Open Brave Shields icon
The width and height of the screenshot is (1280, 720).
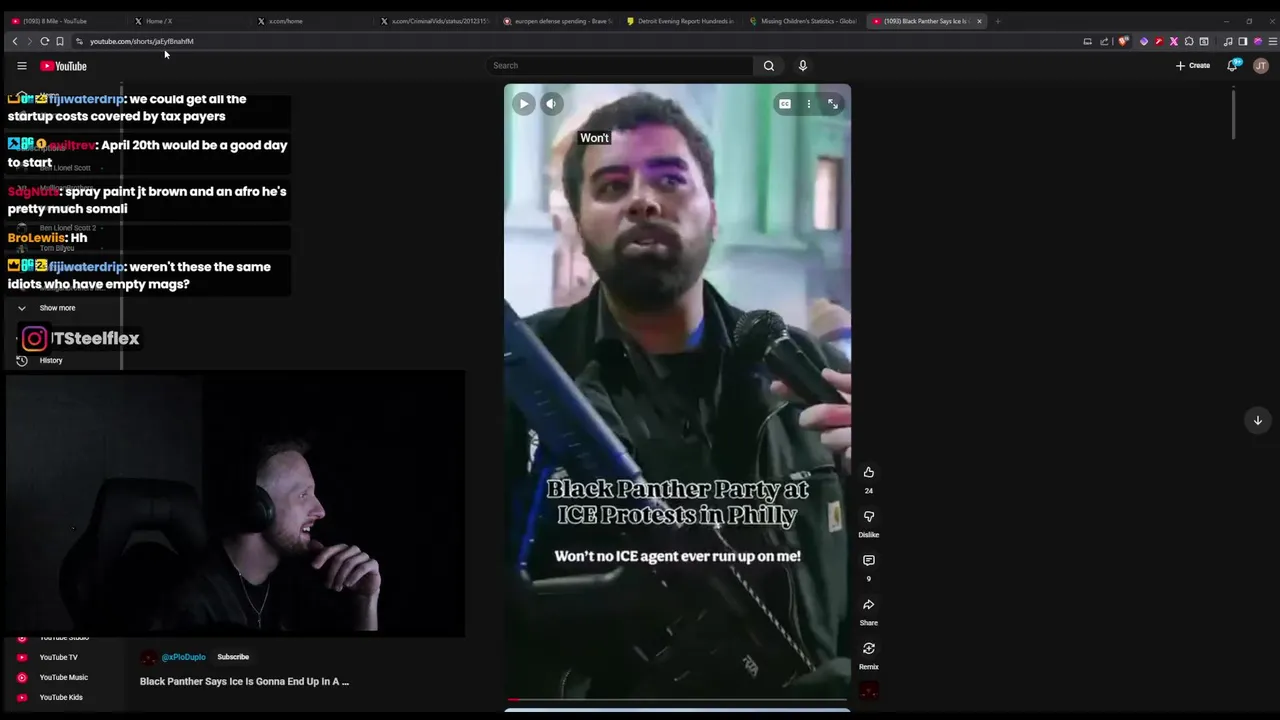pyautogui.click(x=1123, y=41)
